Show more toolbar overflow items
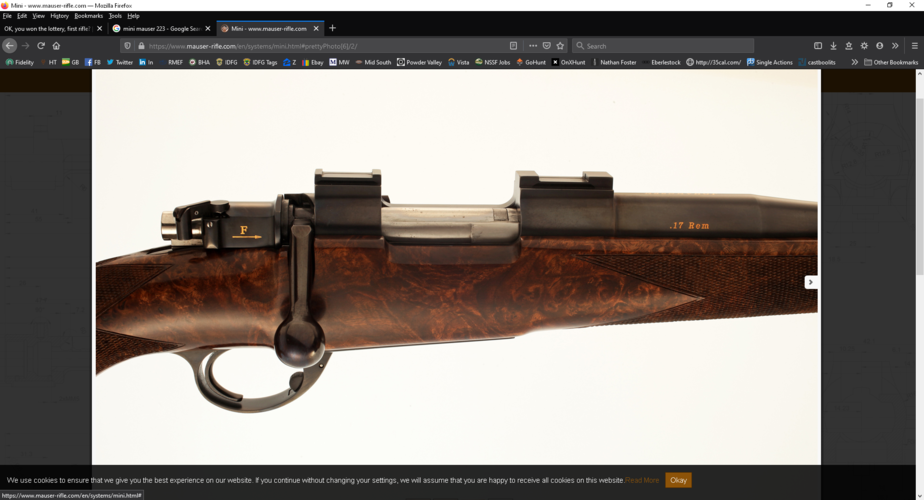Viewport: 924px width, 500px height. point(895,46)
